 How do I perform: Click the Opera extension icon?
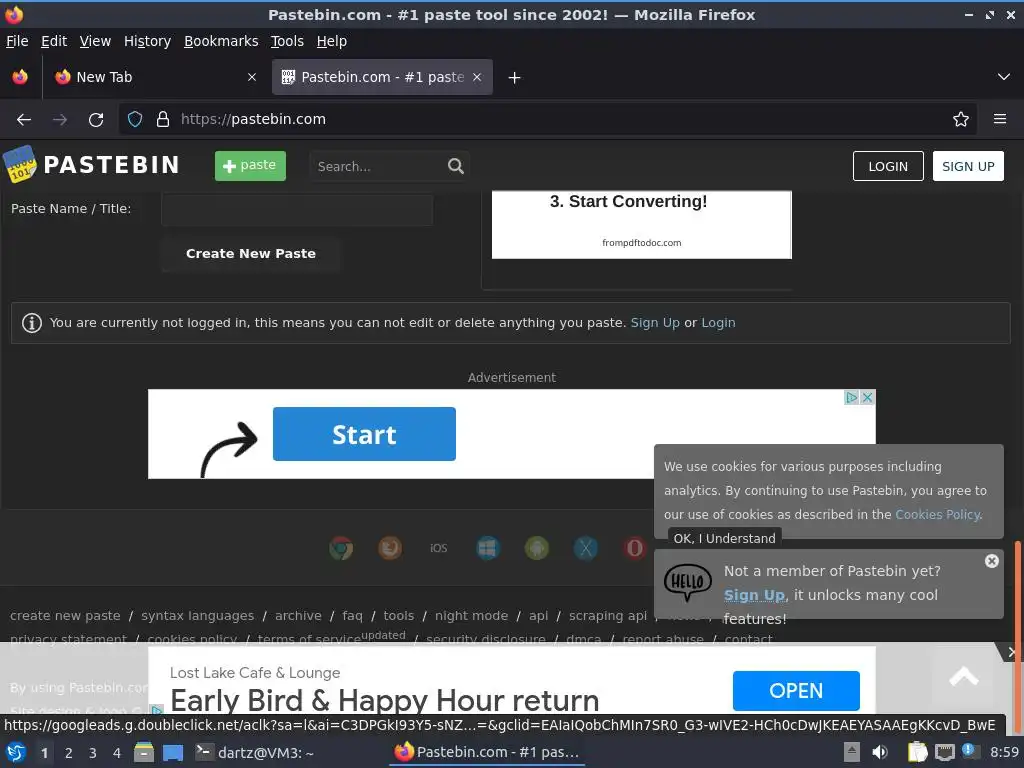point(634,548)
